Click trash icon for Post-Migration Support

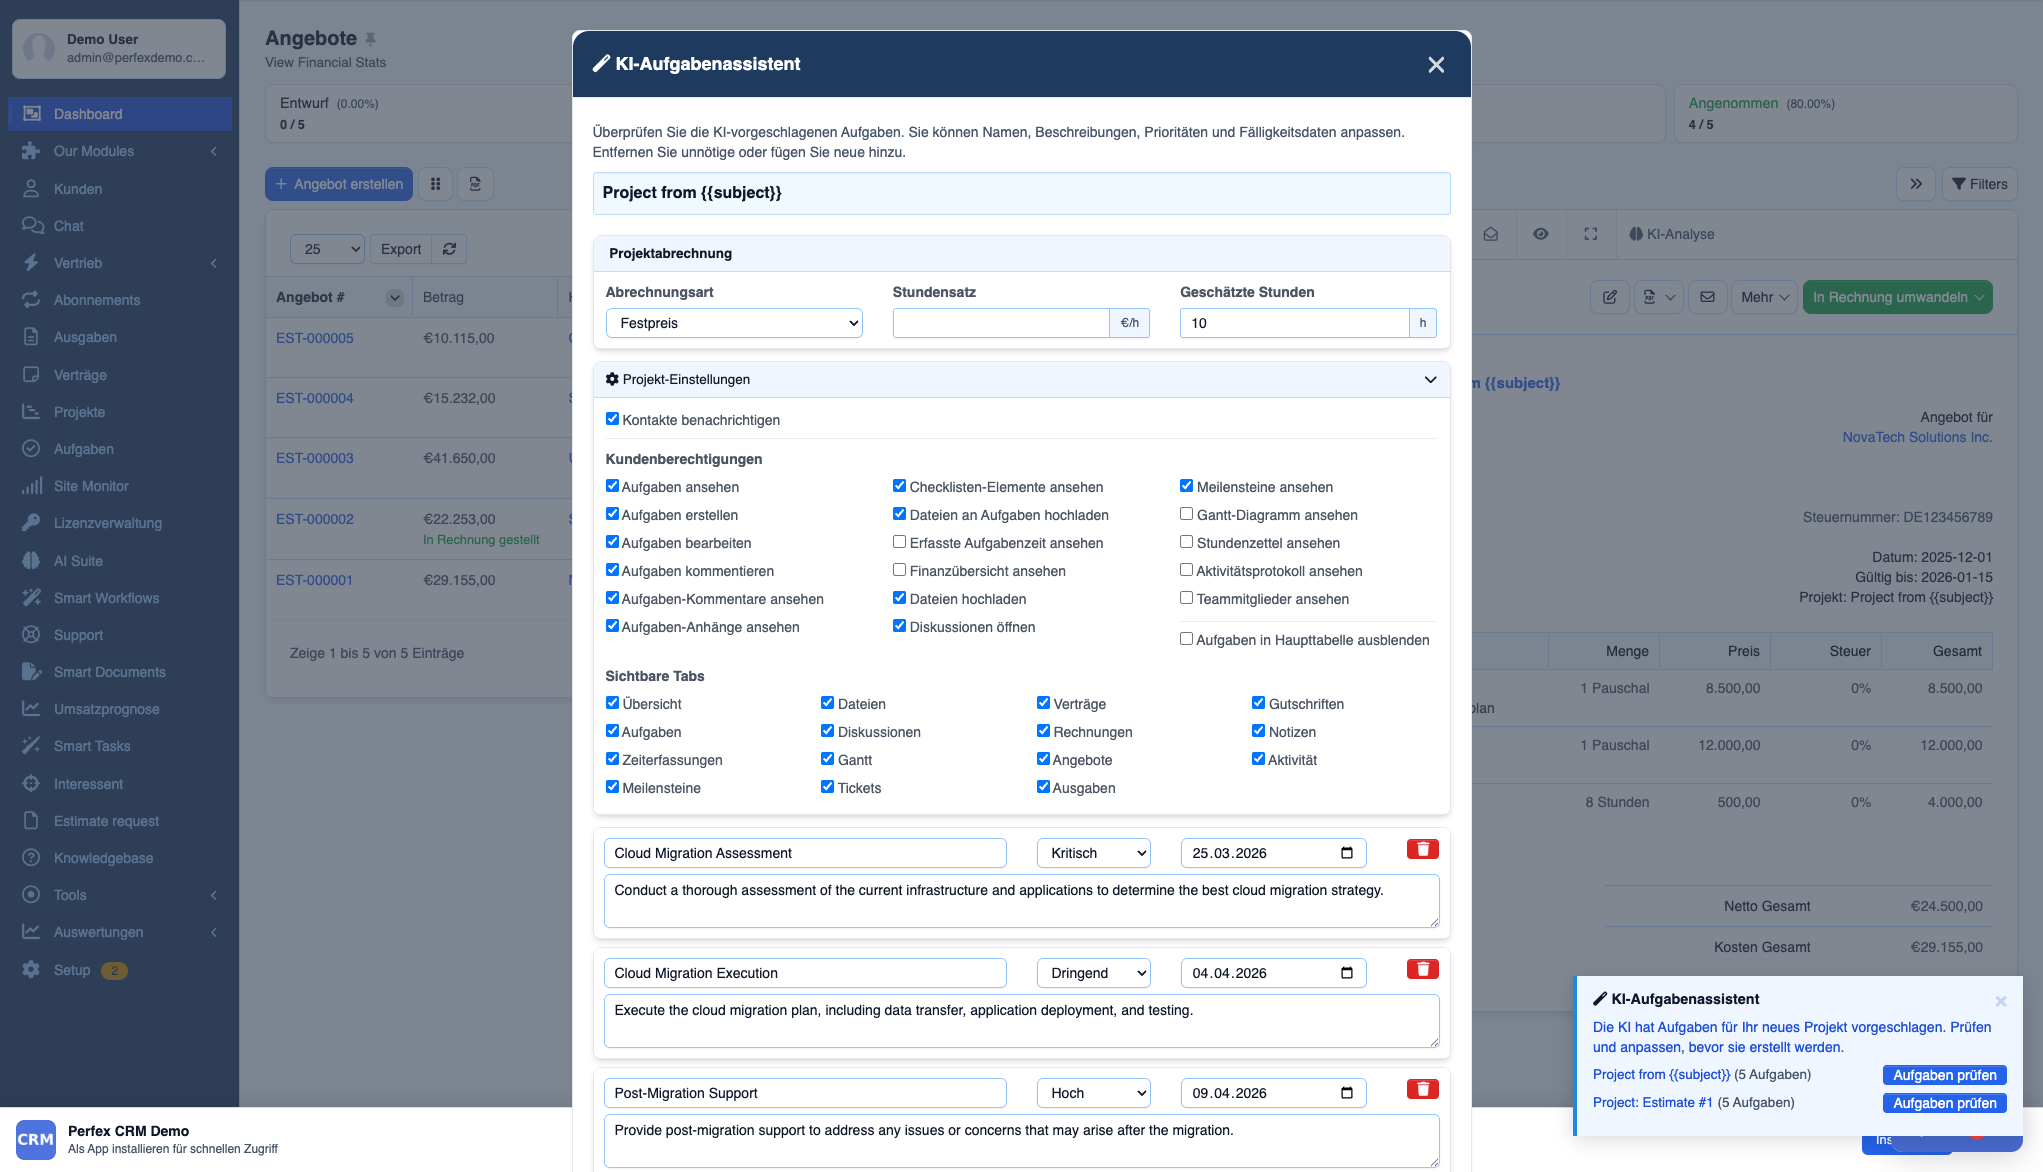pos(1422,1089)
